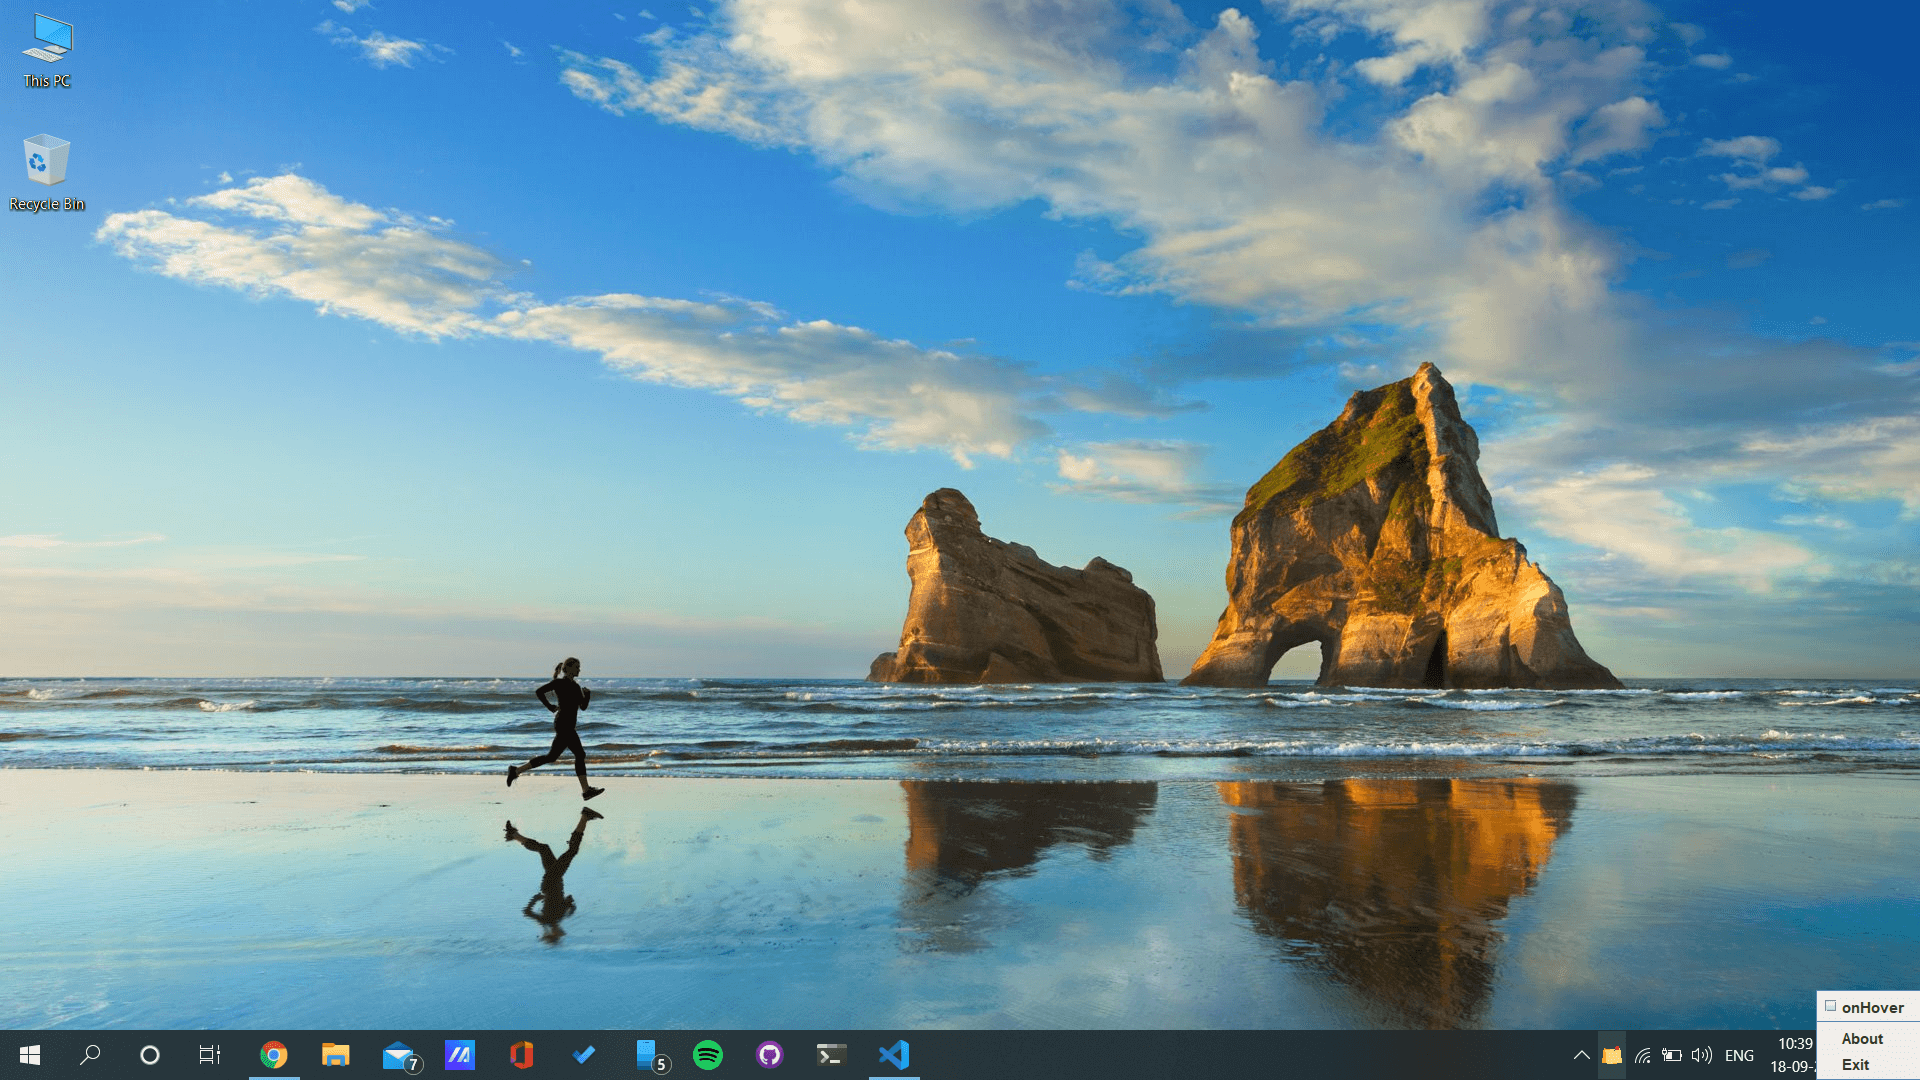Image resolution: width=1920 pixels, height=1080 pixels.
Task: Switch to Visual Studio Code on taskbar
Action: [x=894, y=1055]
